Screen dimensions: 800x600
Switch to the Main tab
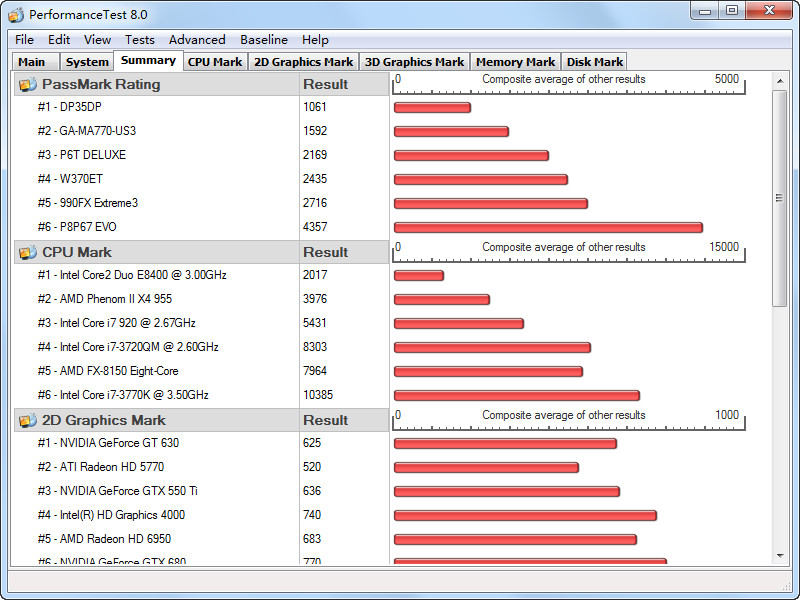click(36, 62)
